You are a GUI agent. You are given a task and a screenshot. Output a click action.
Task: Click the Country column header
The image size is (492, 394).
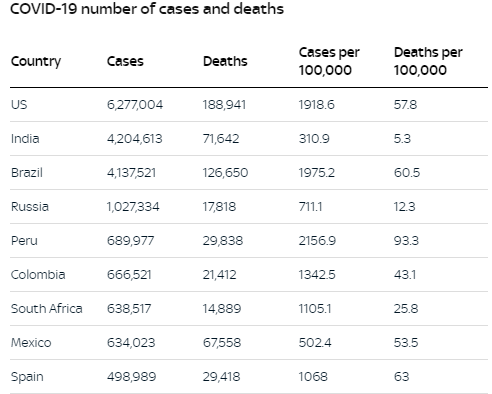click(36, 61)
